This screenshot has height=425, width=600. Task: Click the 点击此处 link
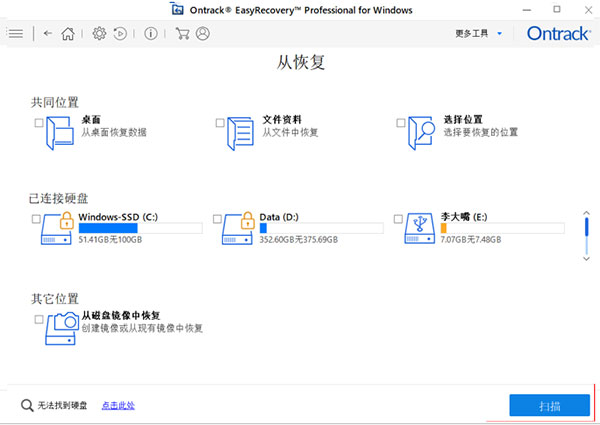[x=118, y=405]
